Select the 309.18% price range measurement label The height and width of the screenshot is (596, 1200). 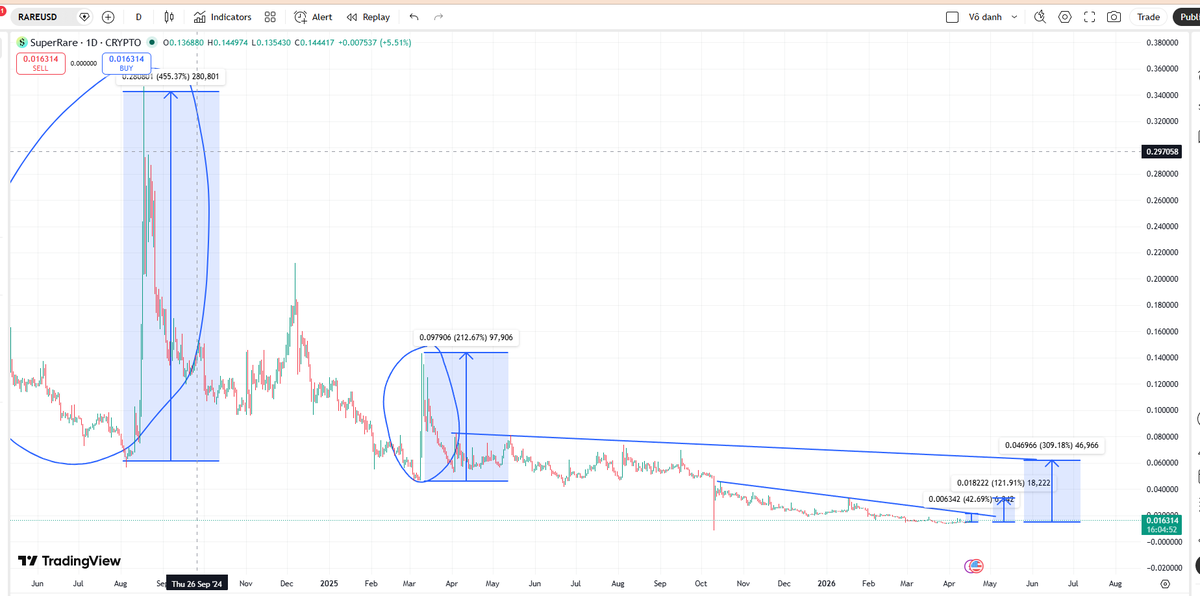(x=1051, y=445)
